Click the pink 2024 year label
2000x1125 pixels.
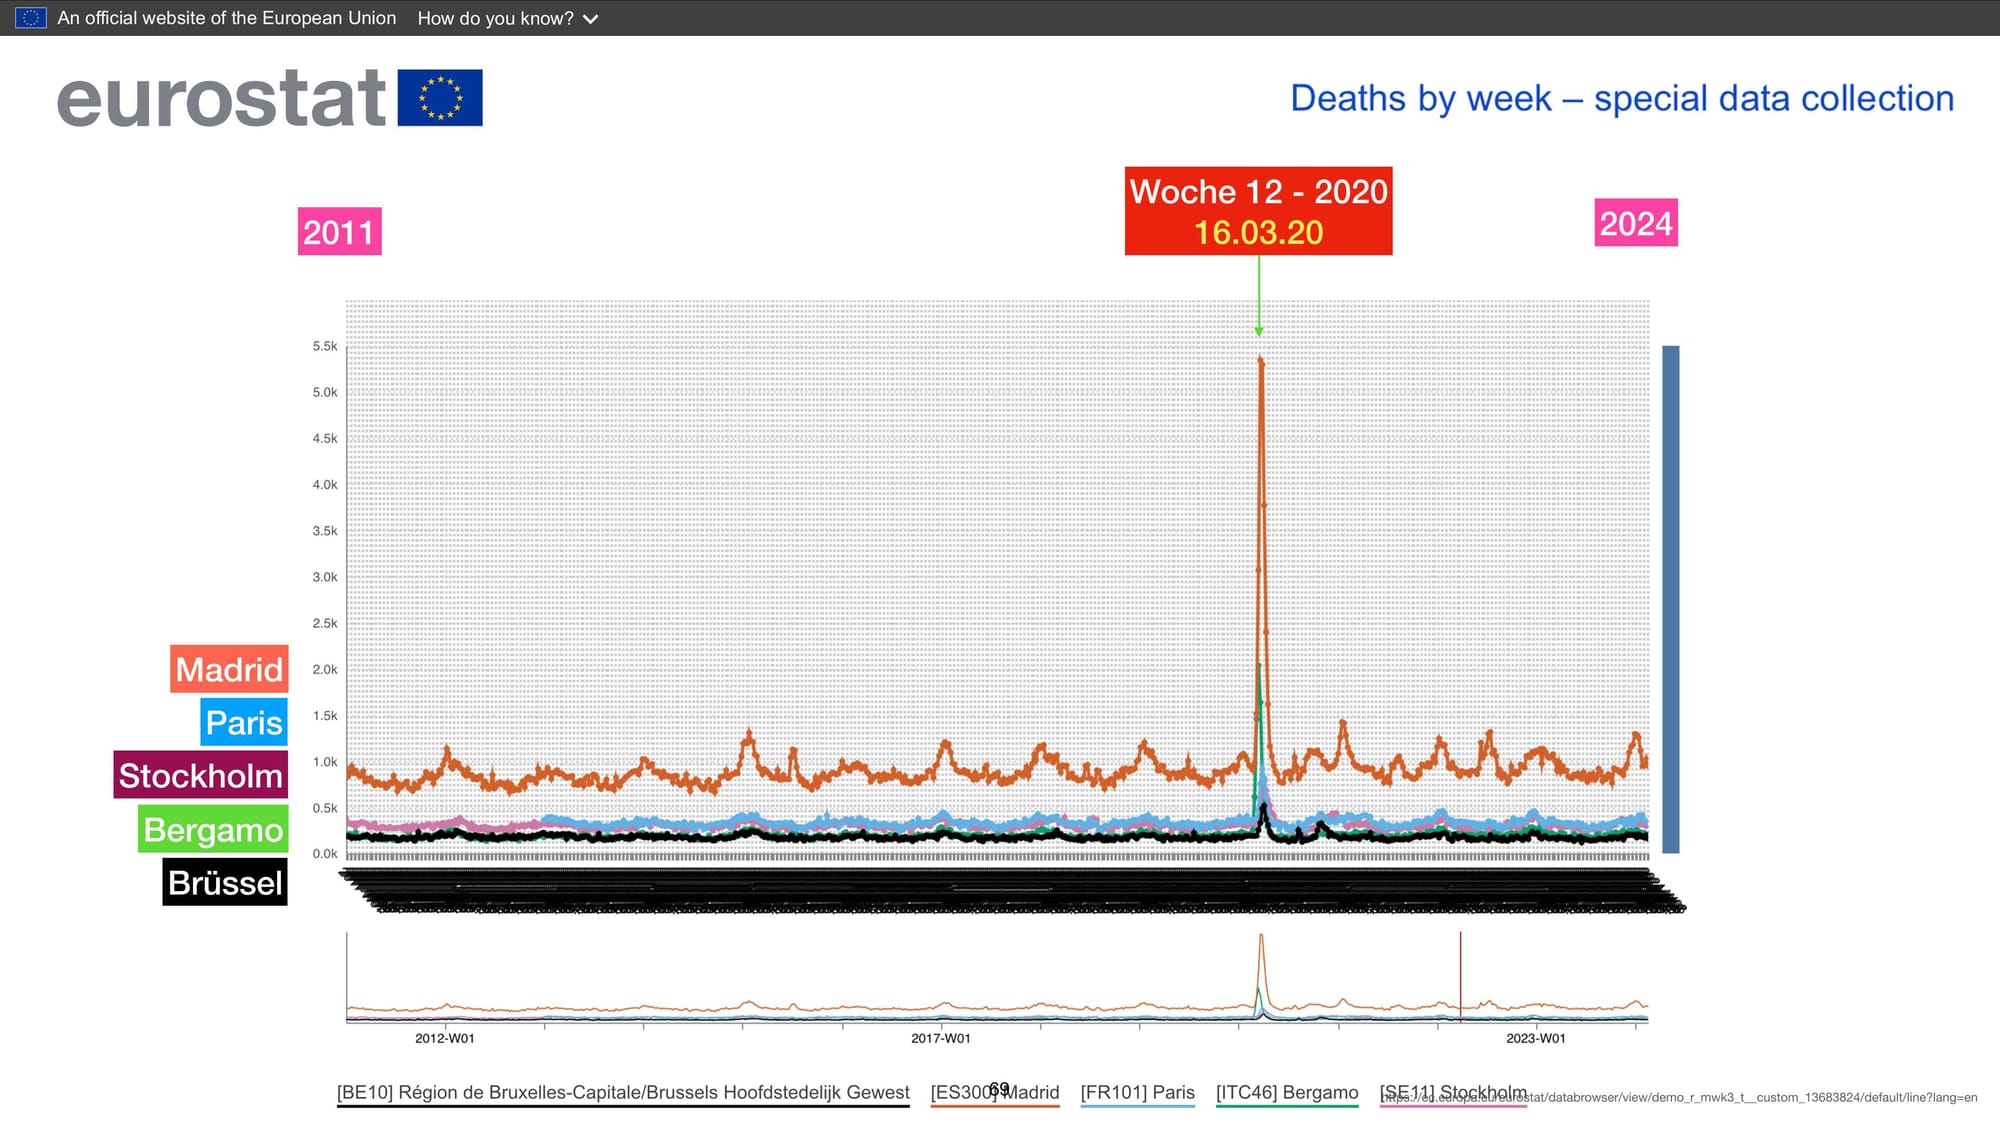pos(1636,223)
